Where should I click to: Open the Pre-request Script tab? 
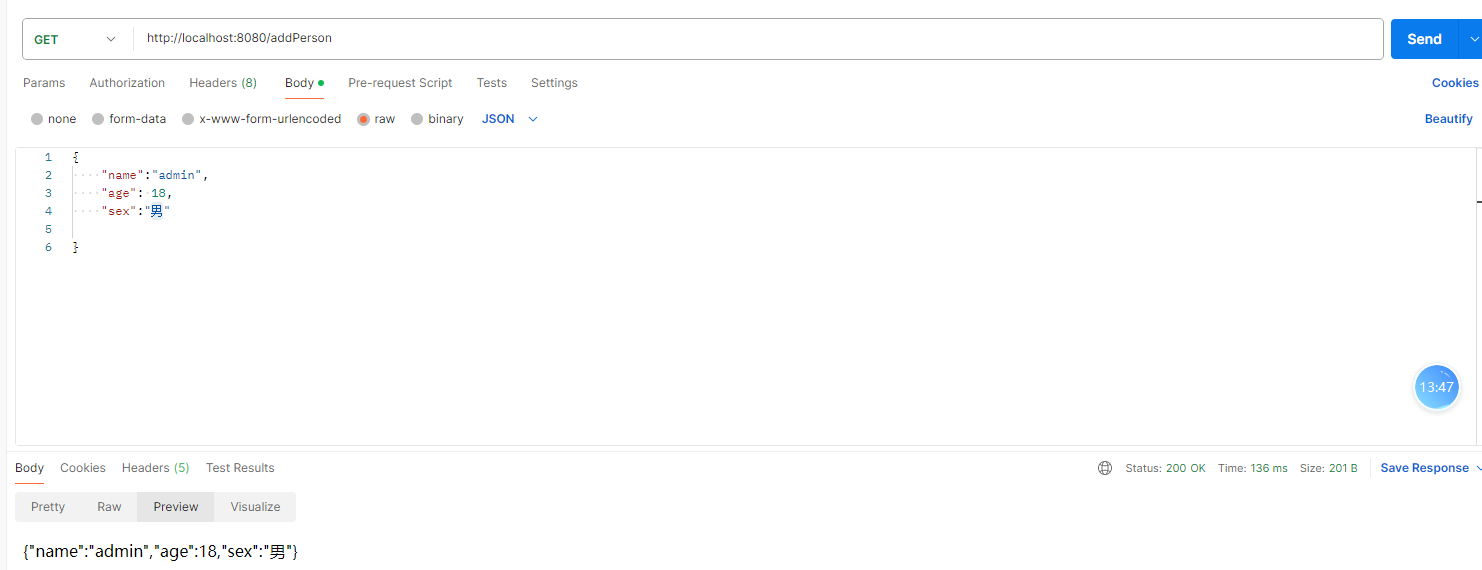pos(400,83)
